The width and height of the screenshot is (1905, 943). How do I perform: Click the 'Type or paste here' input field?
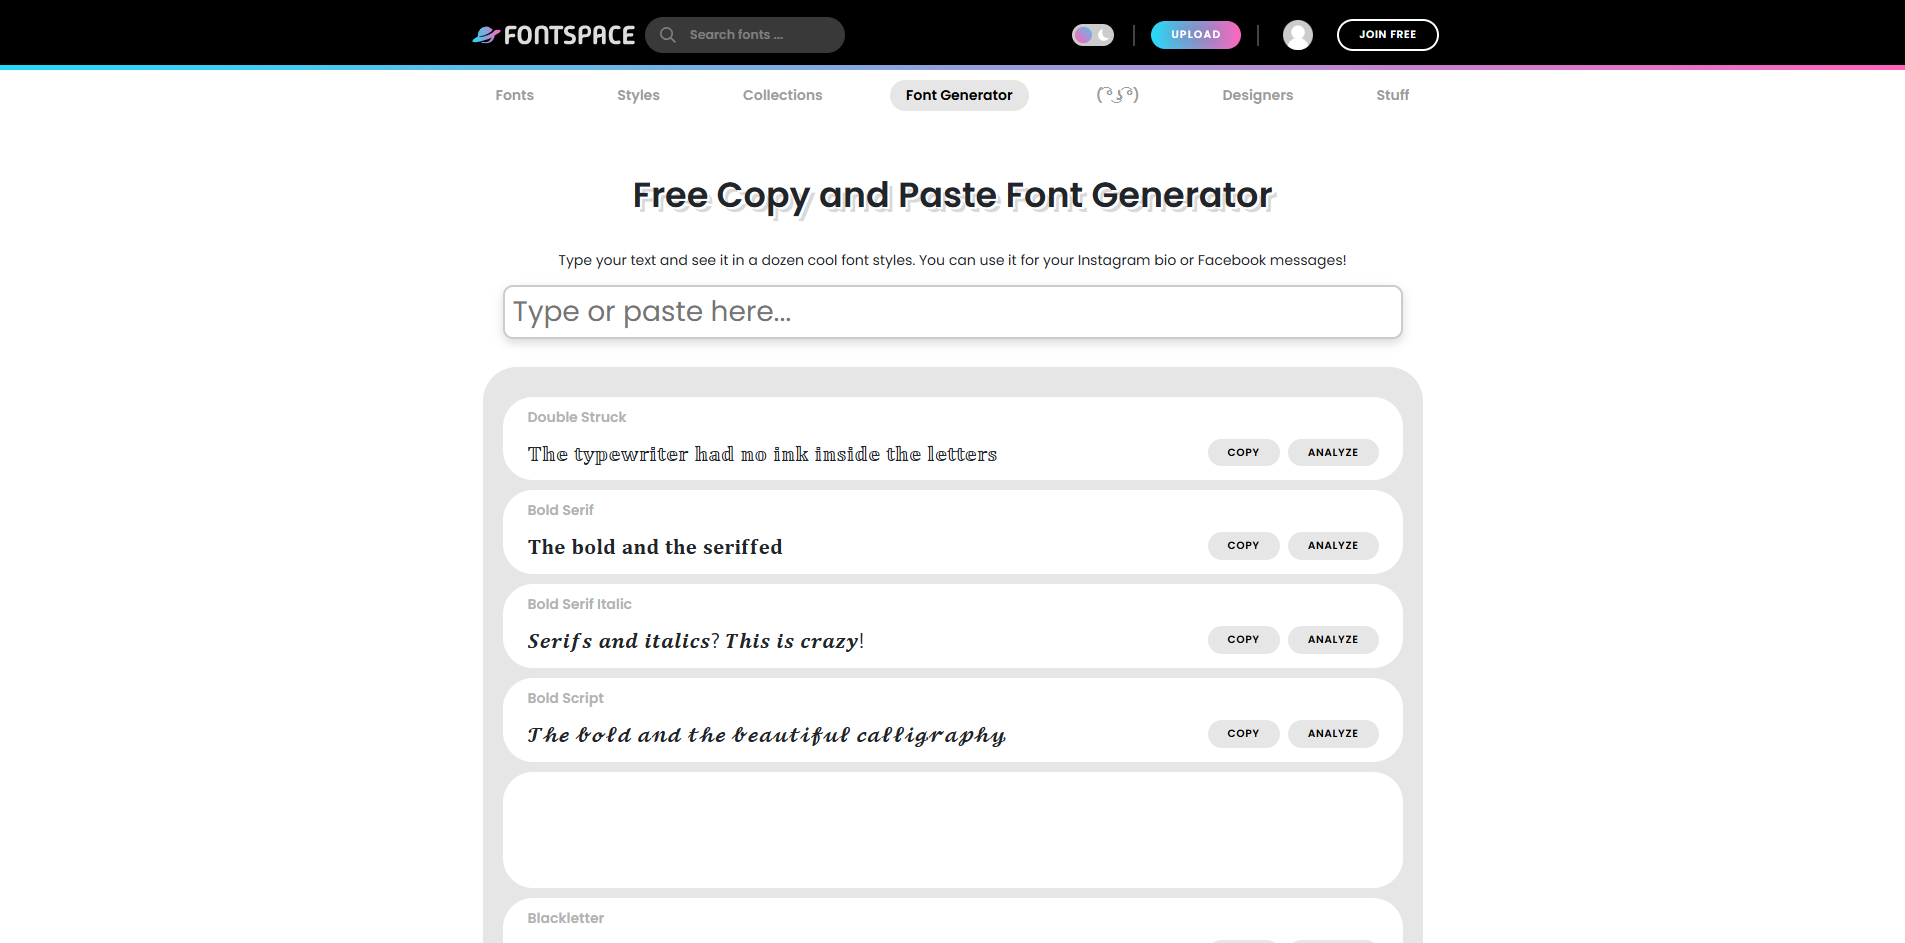951,311
